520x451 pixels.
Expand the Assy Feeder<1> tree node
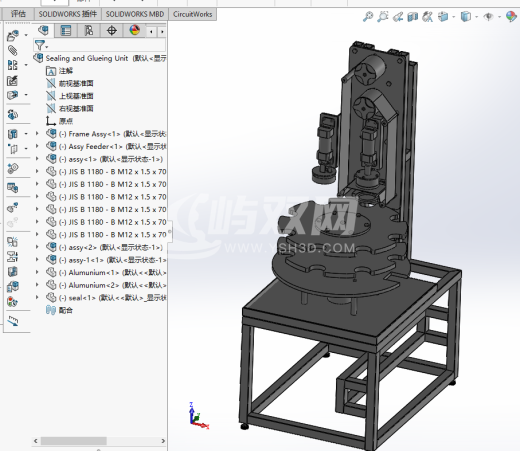click(37, 146)
